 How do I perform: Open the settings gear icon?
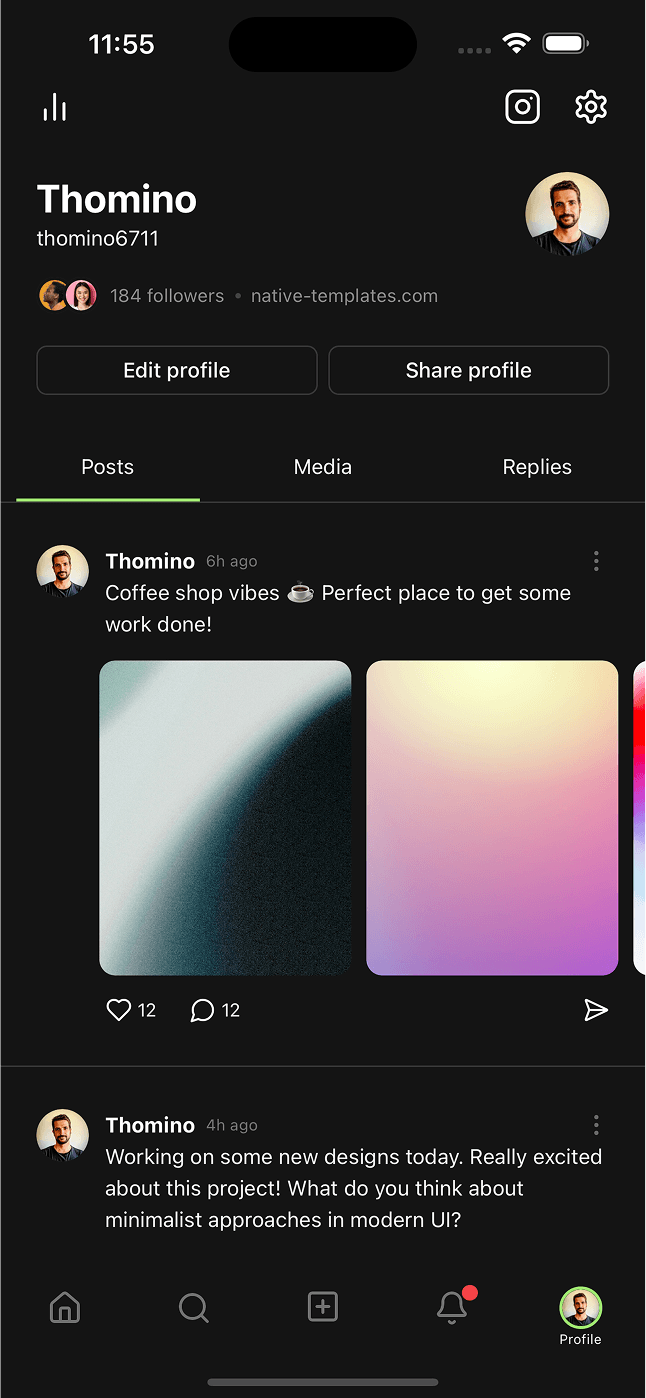[590, 106]
